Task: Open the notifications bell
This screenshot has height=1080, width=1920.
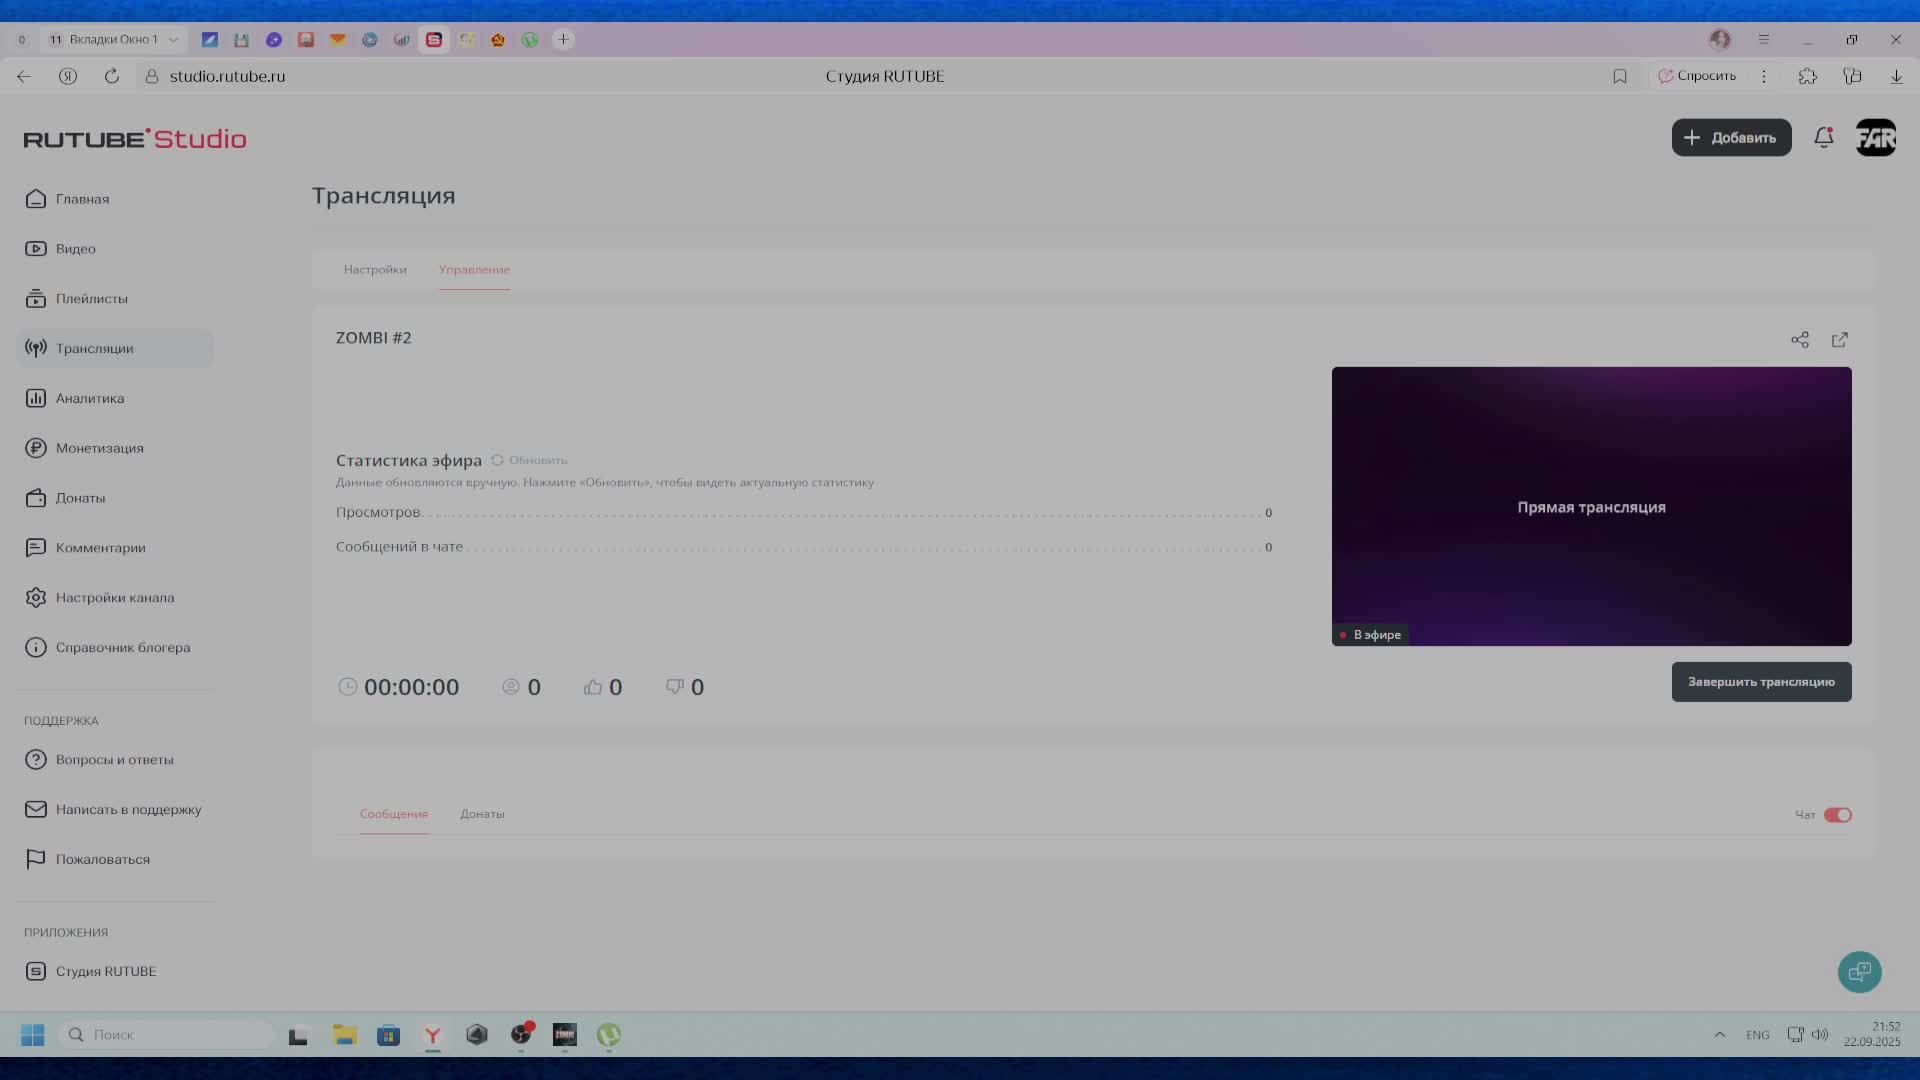Action: click(x=1824, y=138)
